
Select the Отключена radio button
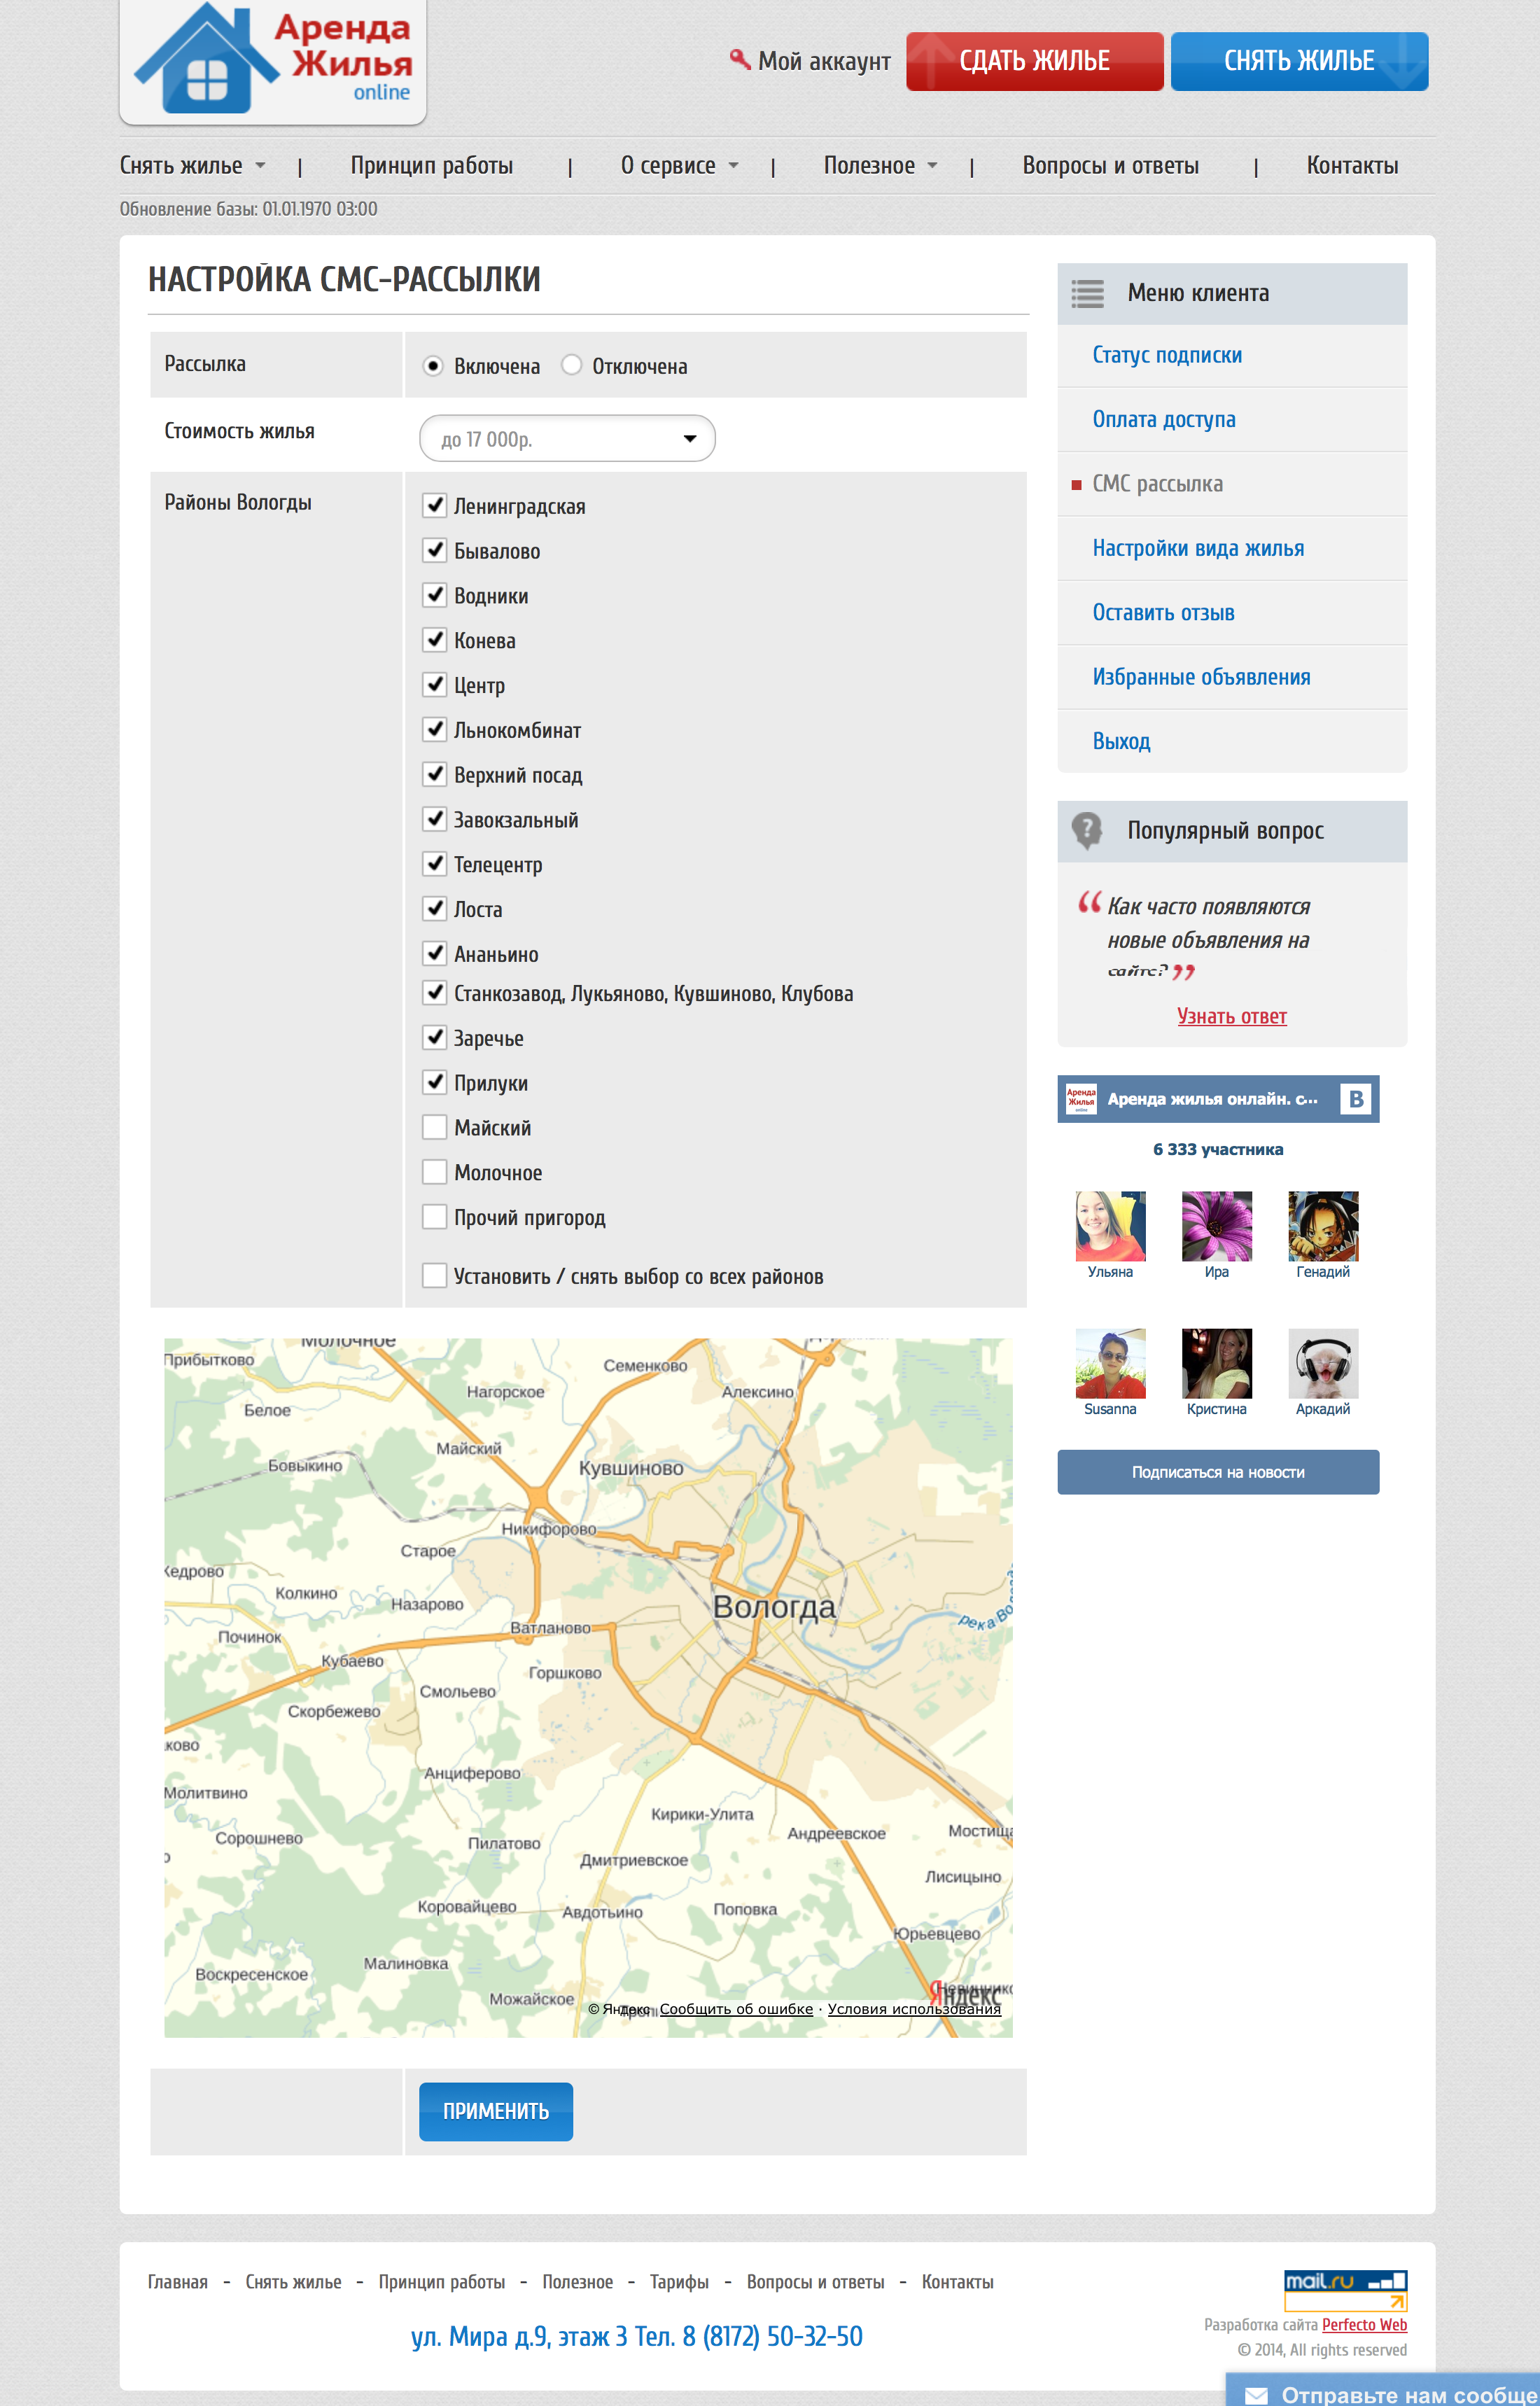click(x=571, y=365)
